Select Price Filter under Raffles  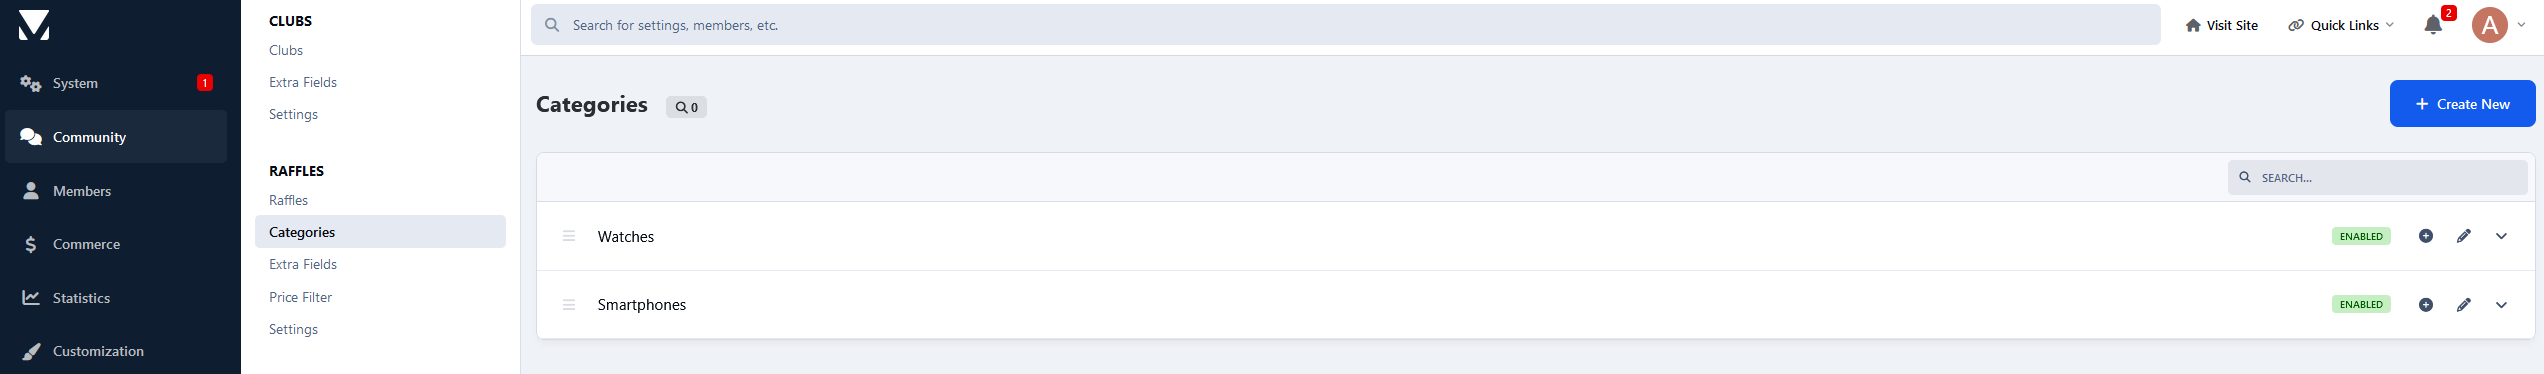[300, 297]
